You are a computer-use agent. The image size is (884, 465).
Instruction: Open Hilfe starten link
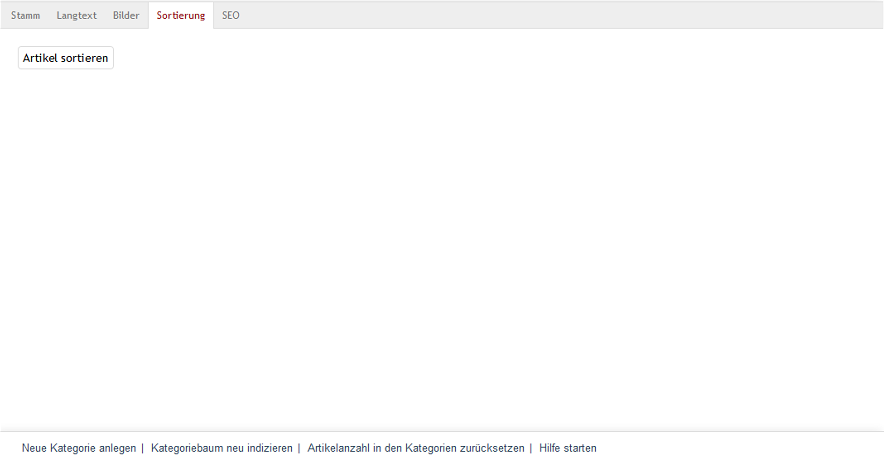coord(567,448)
